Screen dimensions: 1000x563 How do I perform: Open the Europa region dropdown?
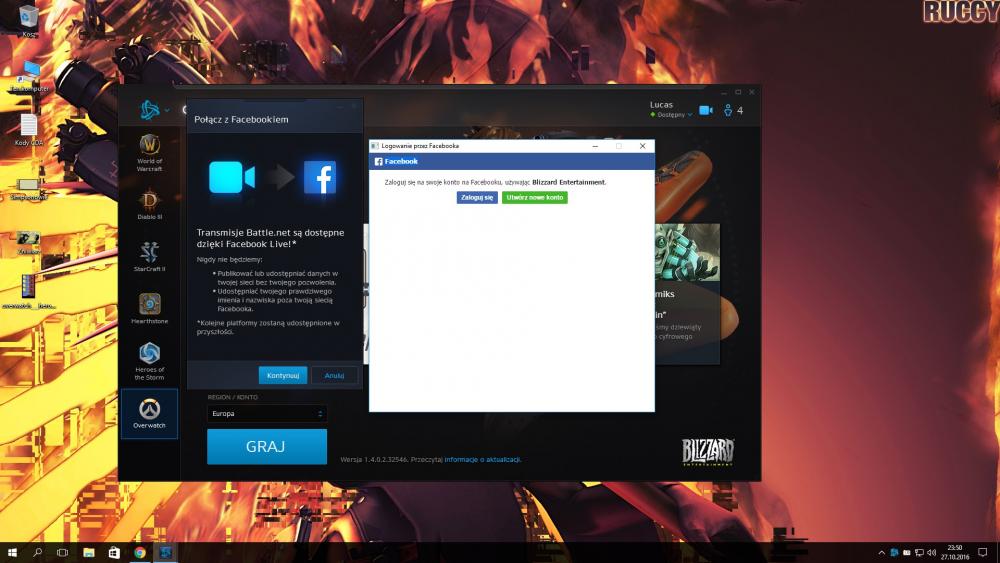(x=267, y=414)
